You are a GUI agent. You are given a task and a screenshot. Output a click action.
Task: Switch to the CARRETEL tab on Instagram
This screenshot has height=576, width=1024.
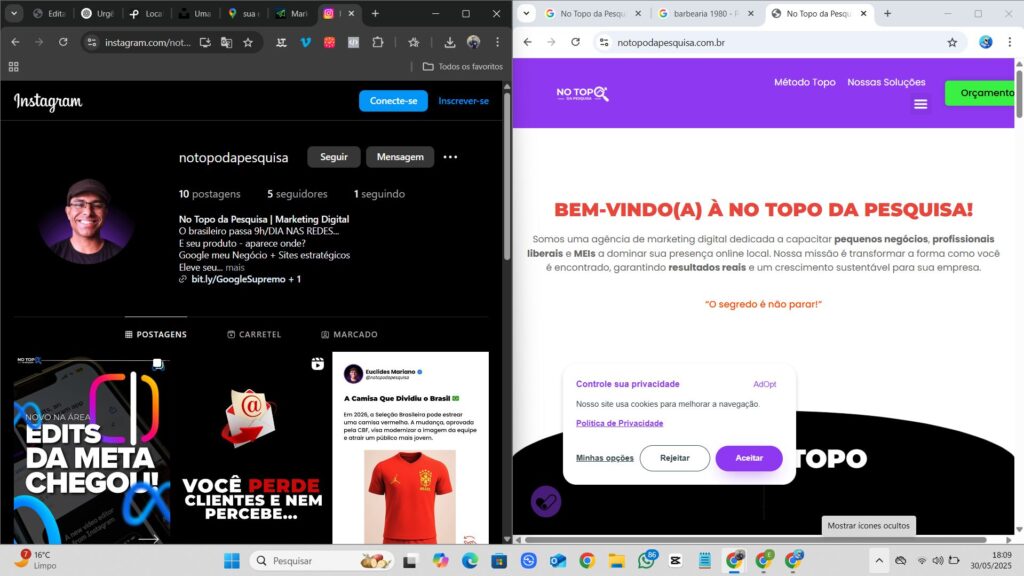click(x=254, y=334)
